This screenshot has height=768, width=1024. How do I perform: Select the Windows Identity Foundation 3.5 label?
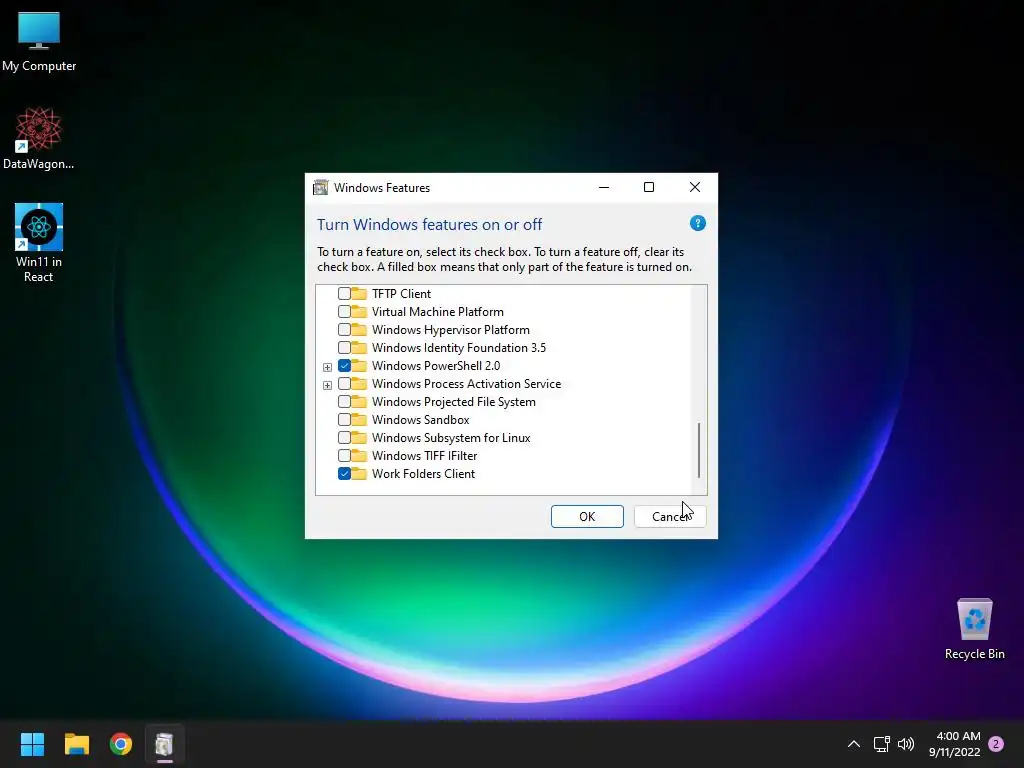(x=458, y=347)
